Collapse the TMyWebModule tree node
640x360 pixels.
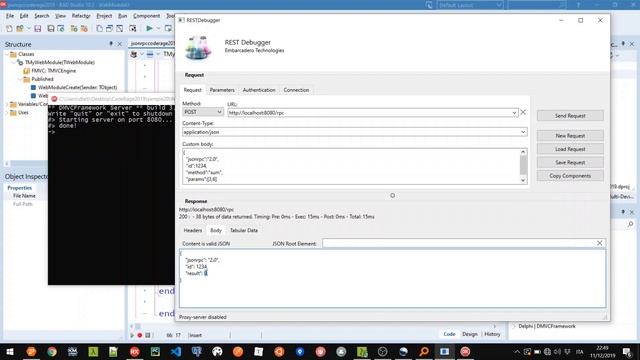pyautogui.click(x=13, y=62)
